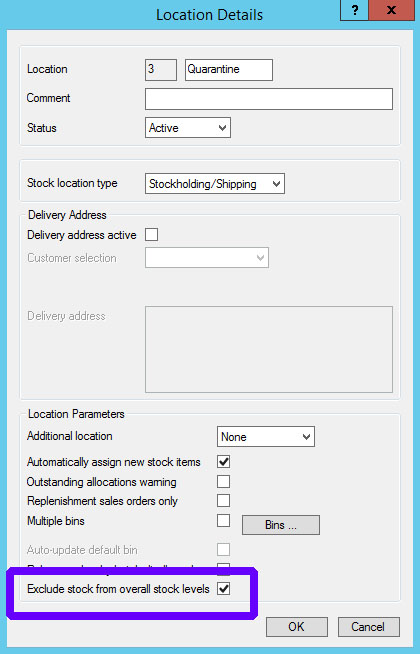The height and width of the screenshot is (654, 420).
Task: Click the location number field
Action: 161,70
